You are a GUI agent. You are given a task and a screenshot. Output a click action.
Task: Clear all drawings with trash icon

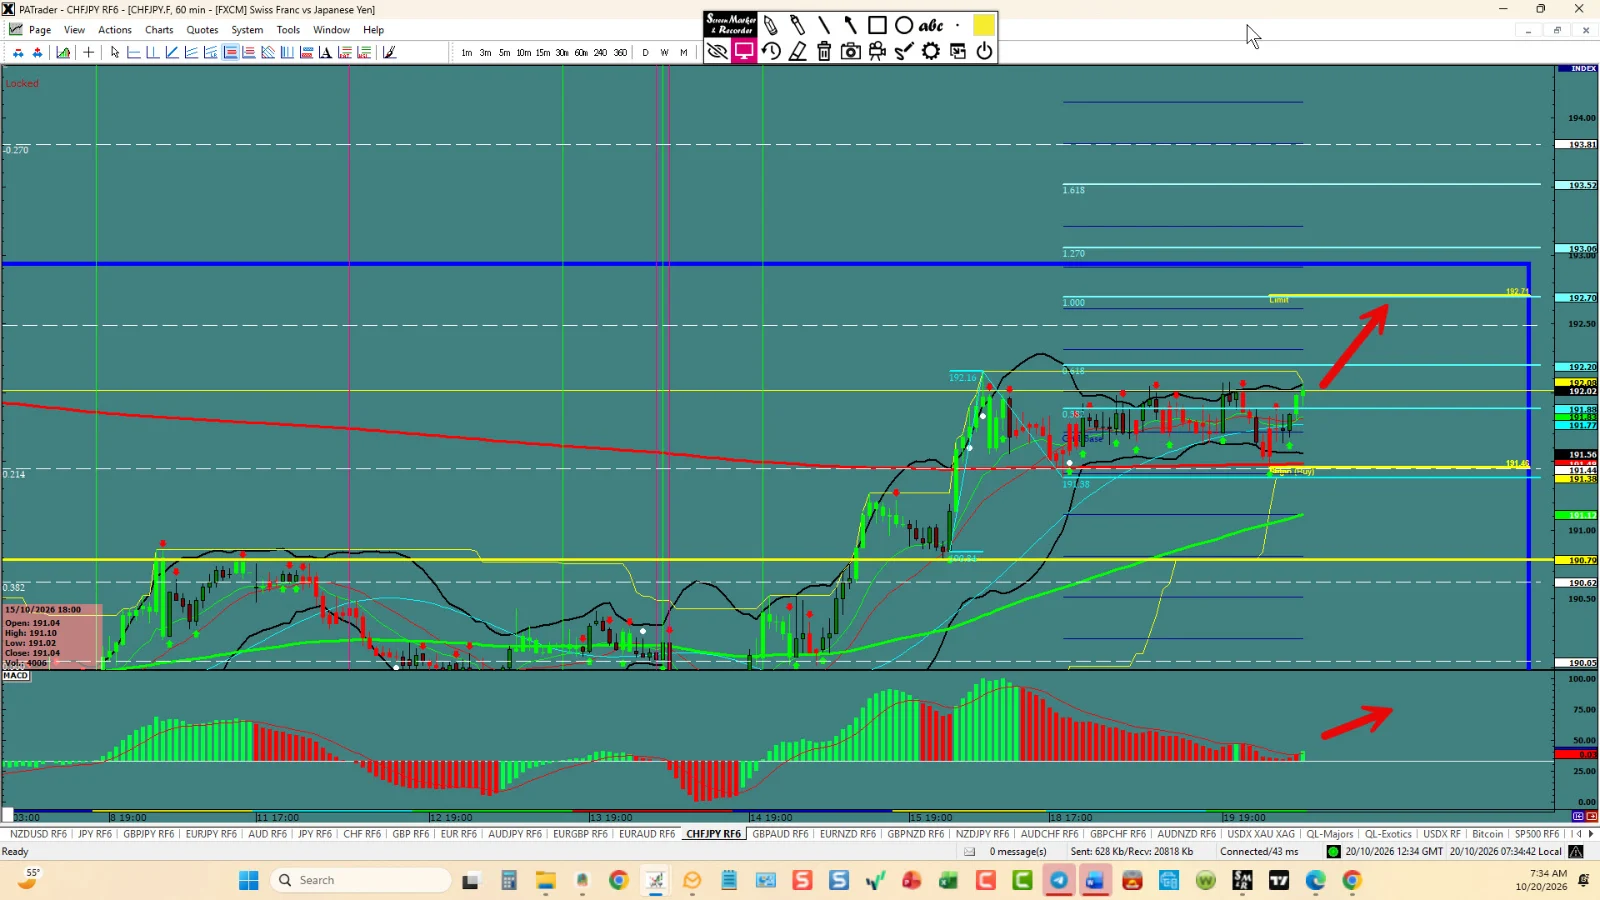[x=824, y=51]
